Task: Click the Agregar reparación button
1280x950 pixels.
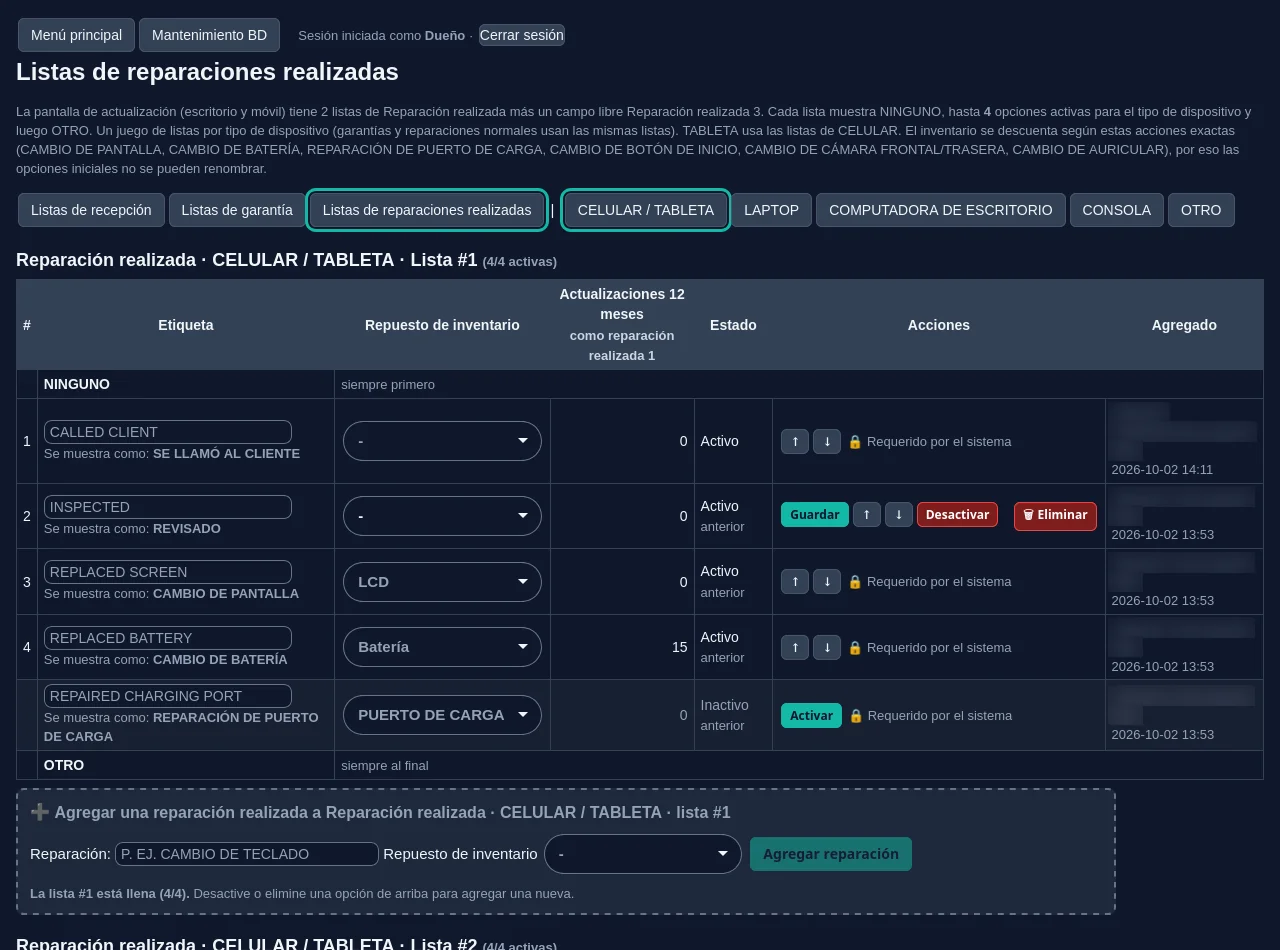Action: (831, 854)
